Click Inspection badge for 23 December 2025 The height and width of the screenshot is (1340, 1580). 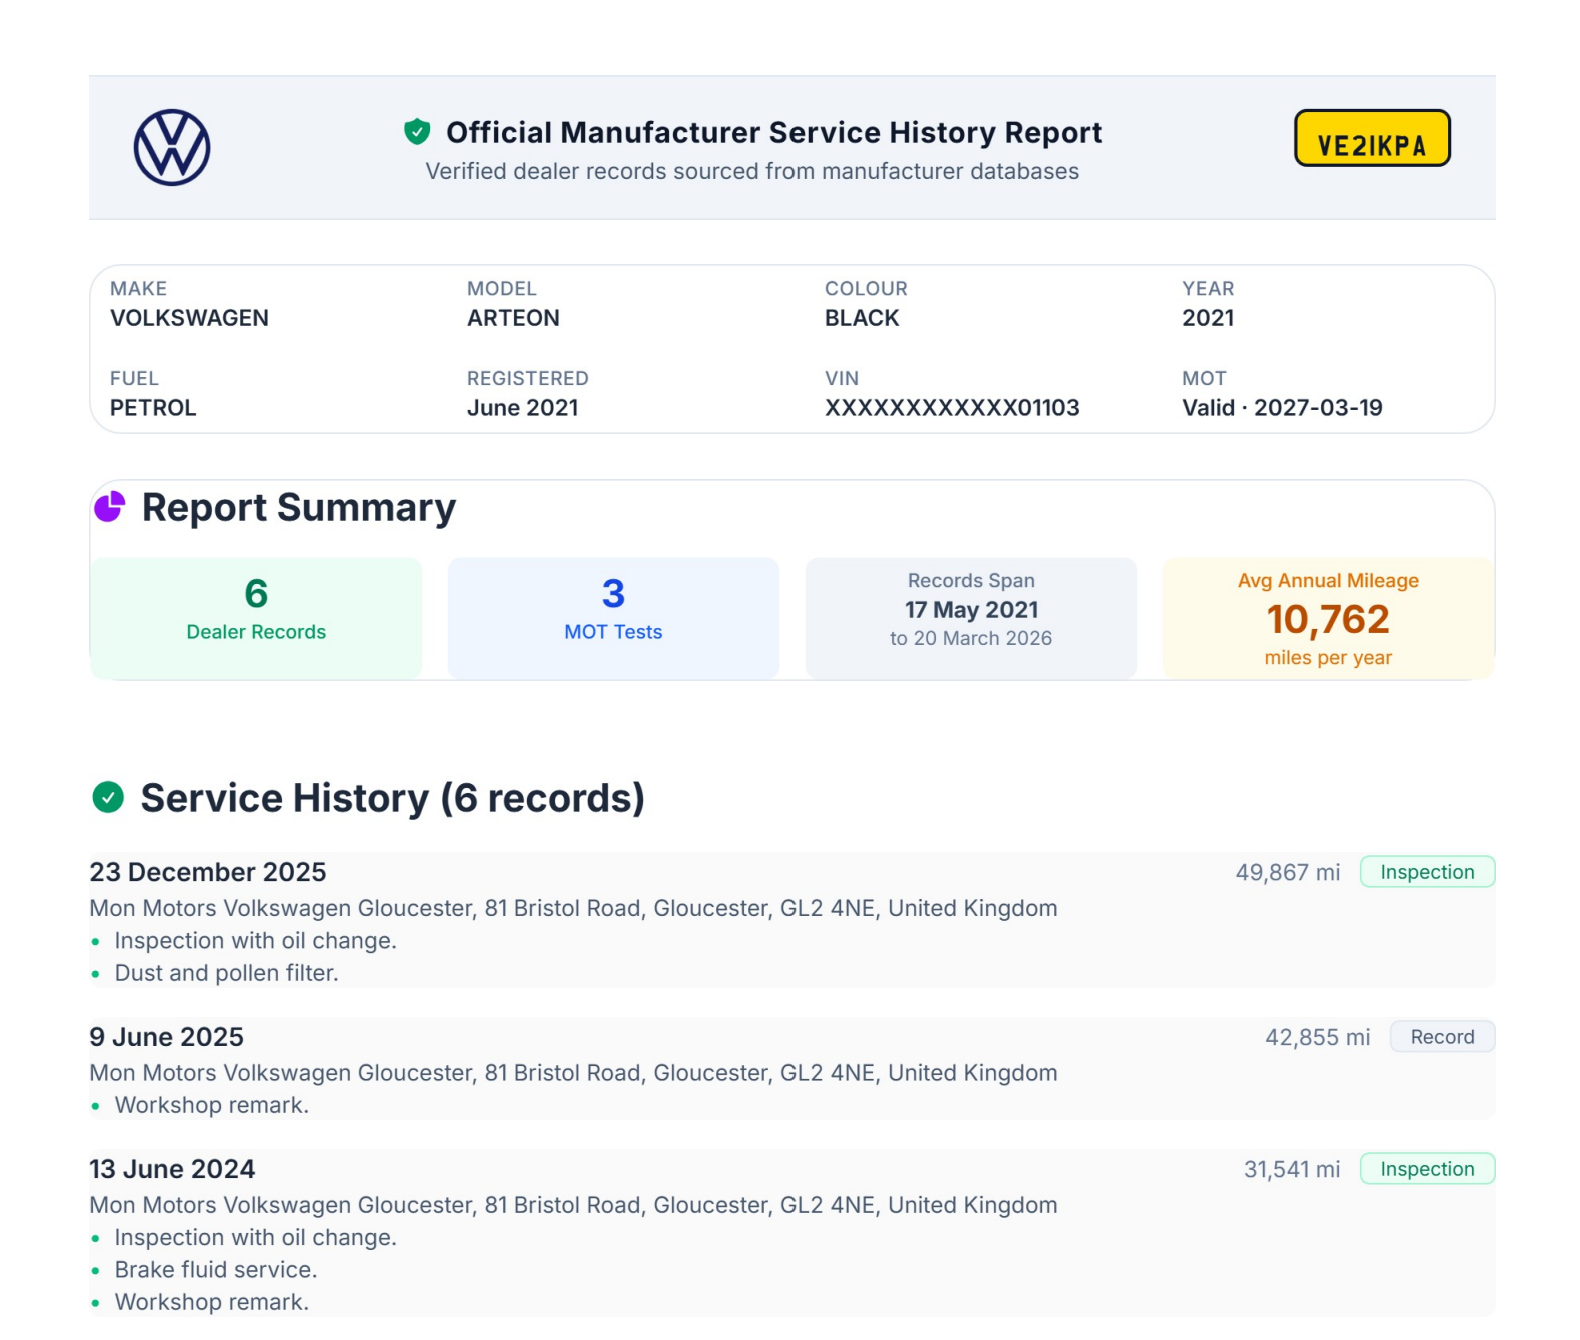point(1427,872)
